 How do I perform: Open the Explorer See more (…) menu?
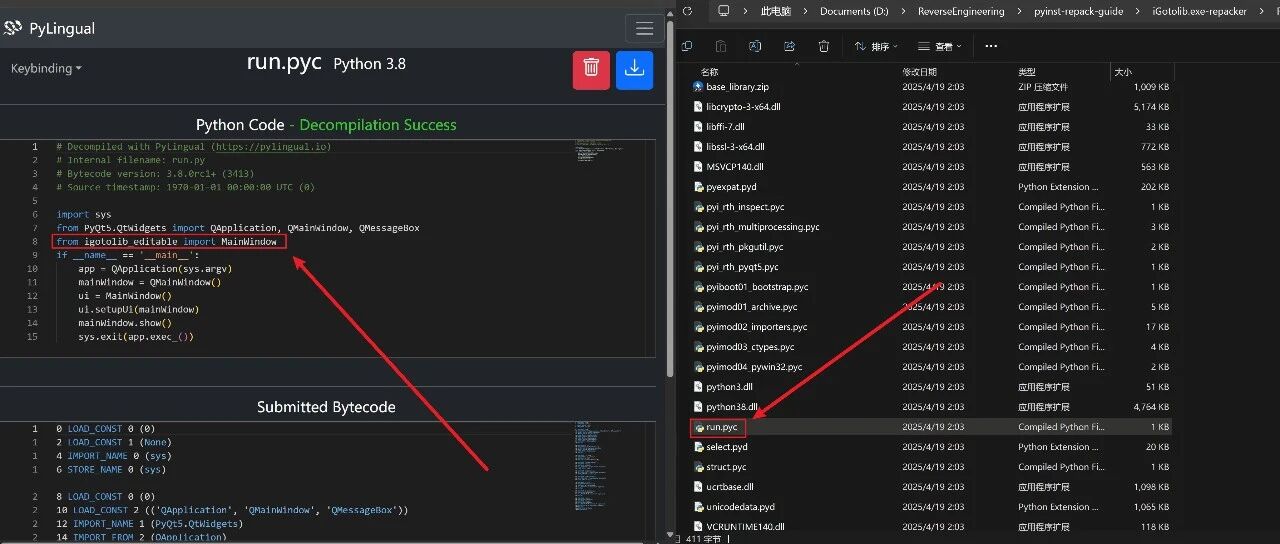click(x=991, y=46)
